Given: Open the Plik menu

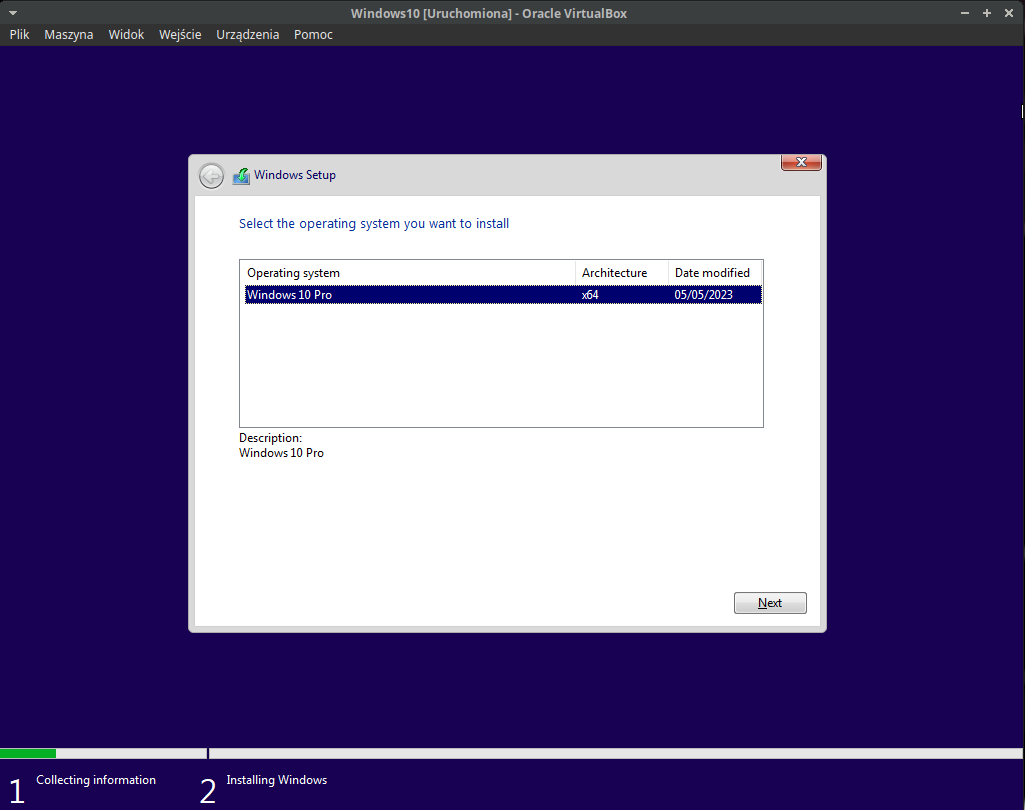Looking at the screenshot, I should [19, 35].
